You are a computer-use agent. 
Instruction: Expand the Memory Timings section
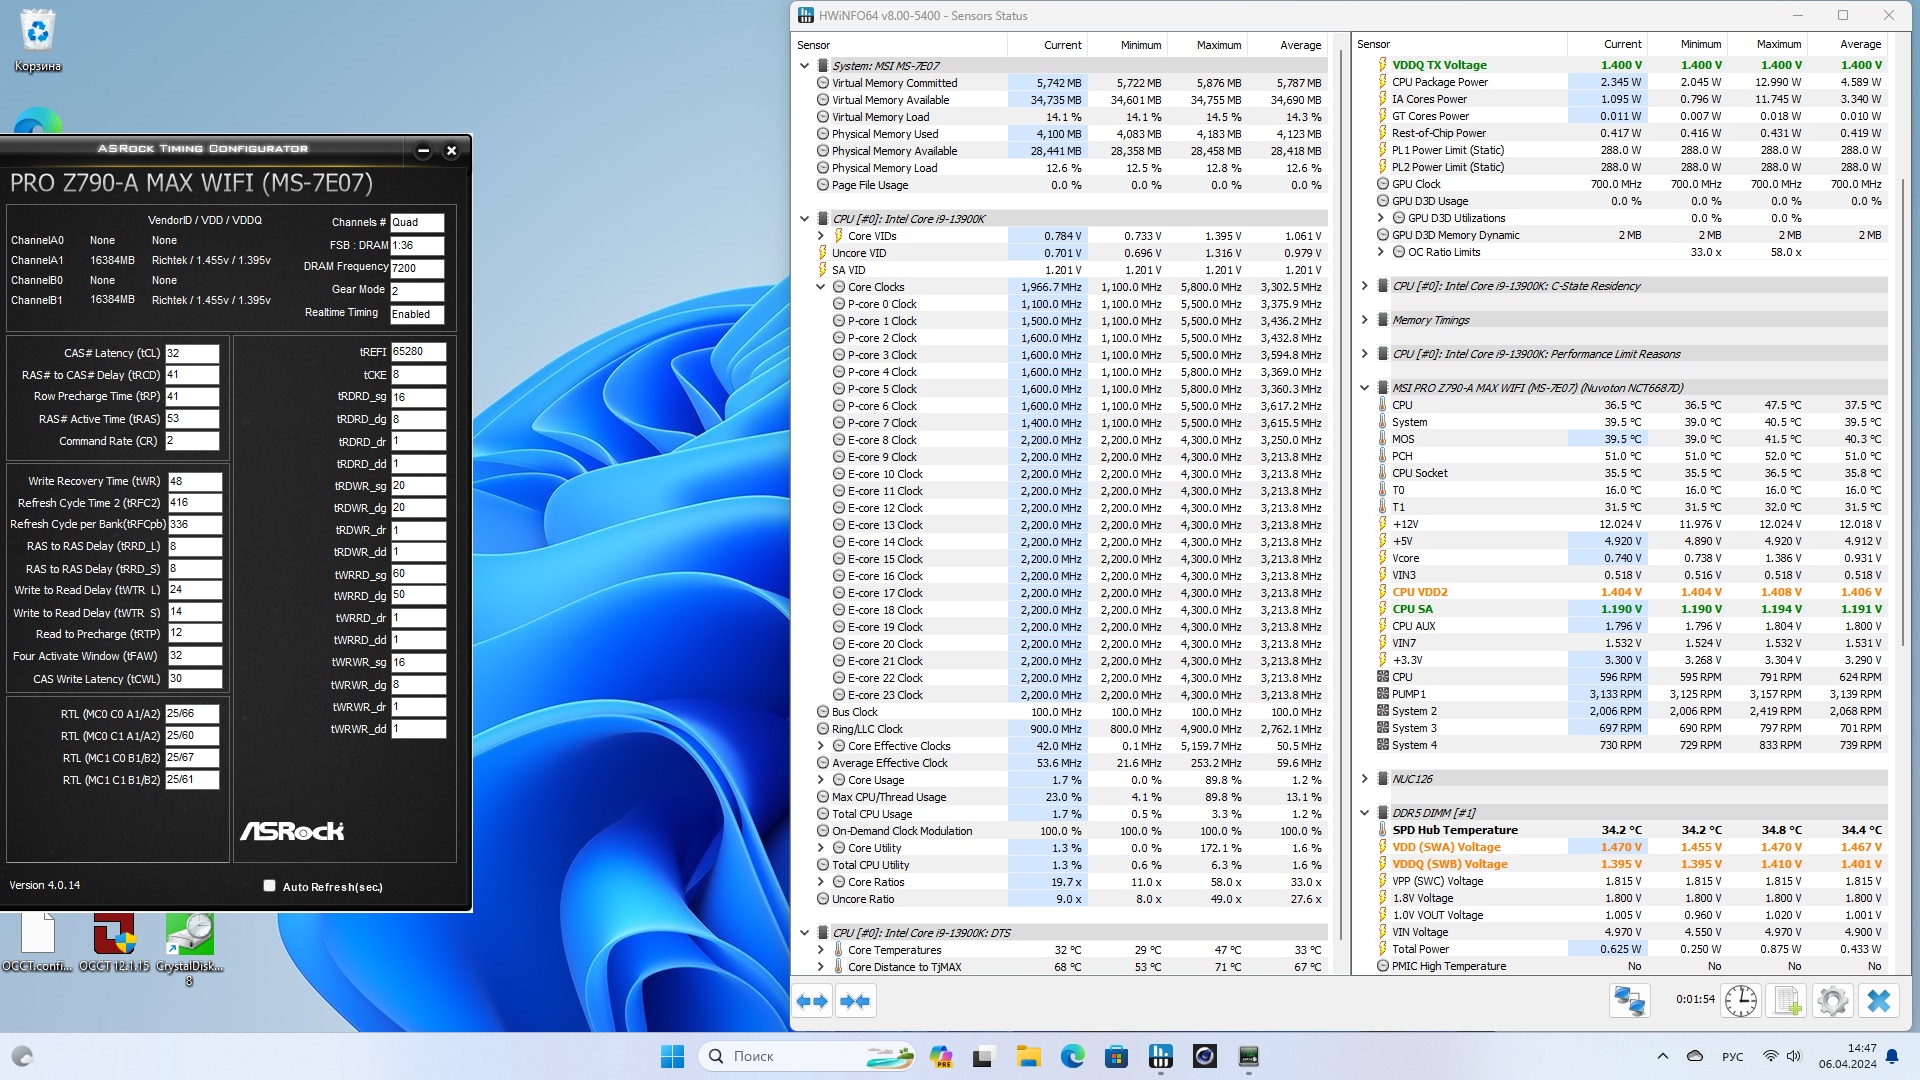[1364, 320]
